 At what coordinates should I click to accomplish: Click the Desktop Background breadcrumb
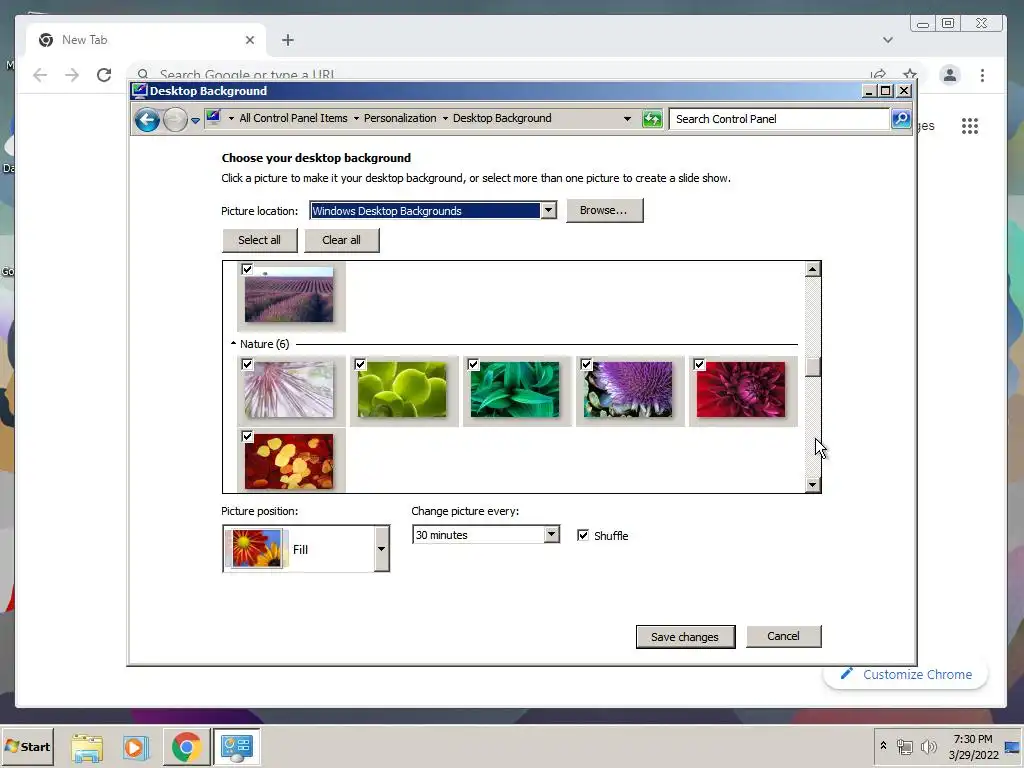pyautogui.click(x=502, y=118)
